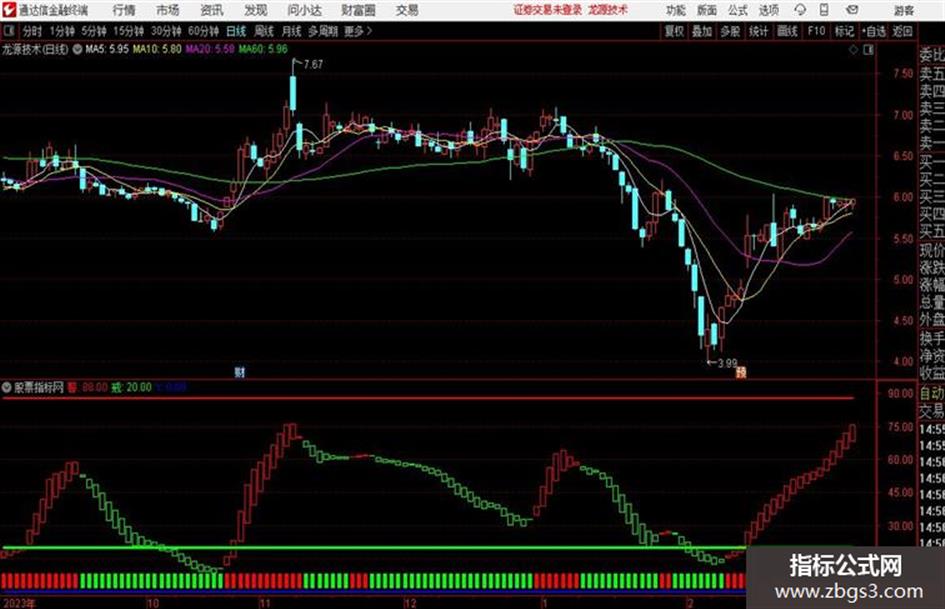Click the month 12 date axis marker
The height and width of the screenshot is (609, 945).
coord(410,603)
